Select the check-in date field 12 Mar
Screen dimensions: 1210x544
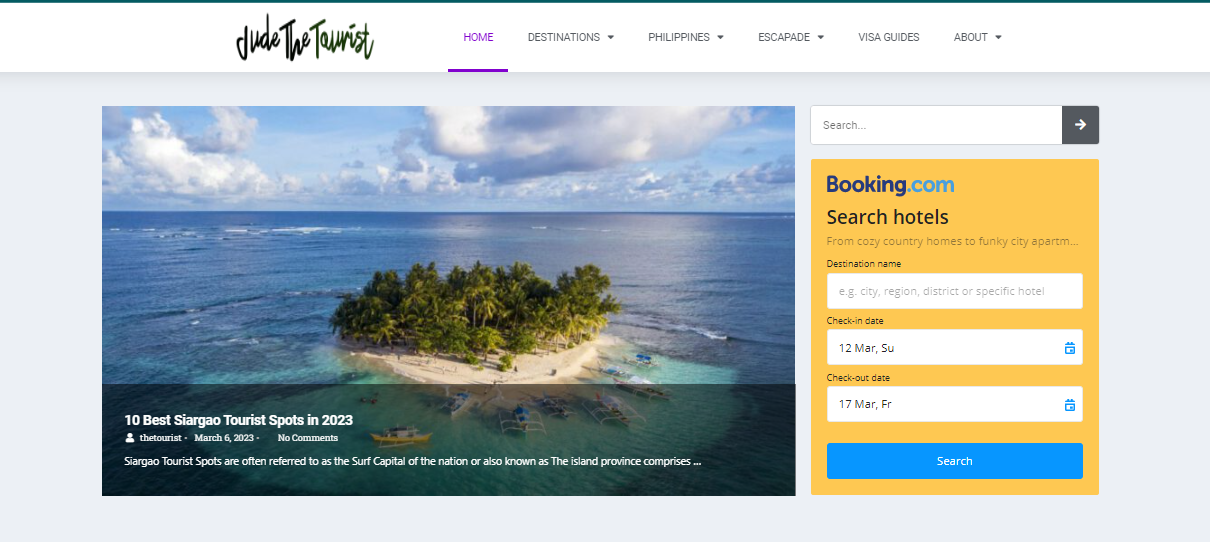point(955,348)
